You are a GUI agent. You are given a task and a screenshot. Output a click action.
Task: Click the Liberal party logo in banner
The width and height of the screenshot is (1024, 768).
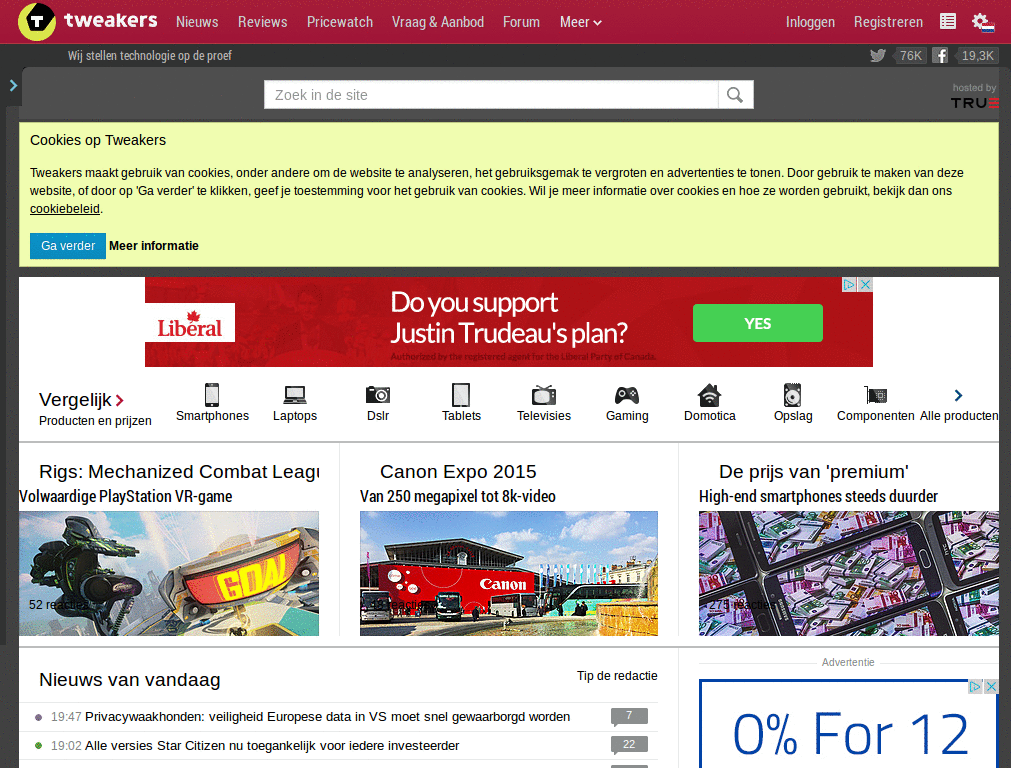[x=189, y=323]
